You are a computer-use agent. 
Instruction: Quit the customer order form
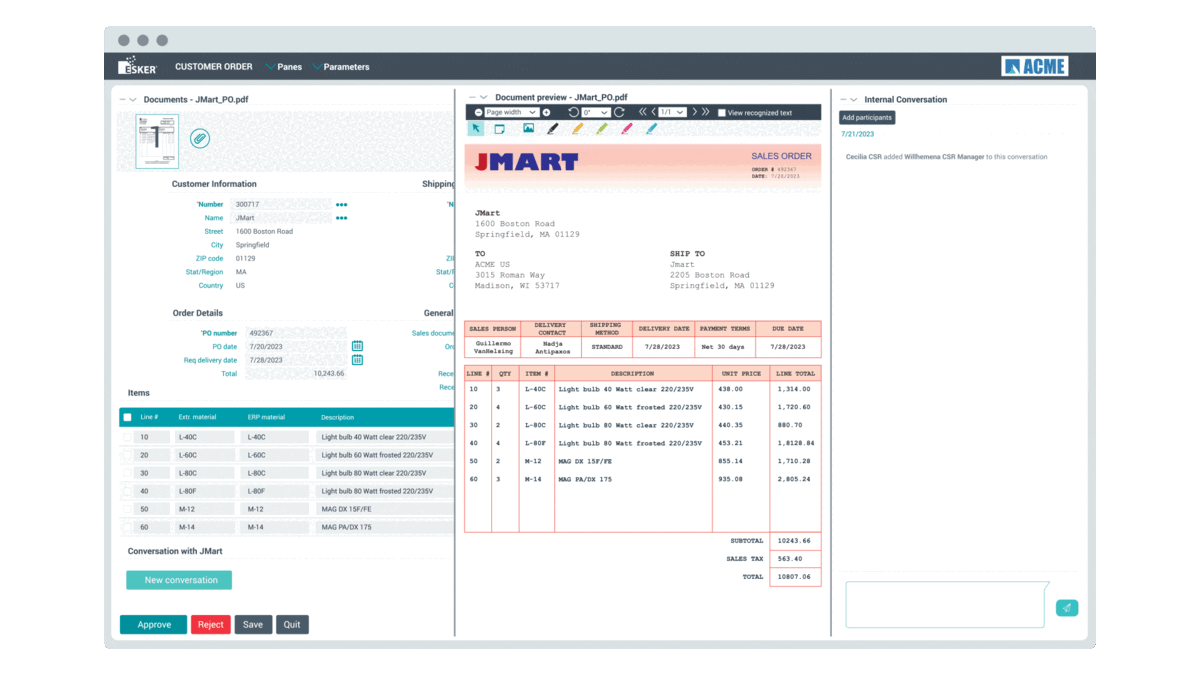292,625
